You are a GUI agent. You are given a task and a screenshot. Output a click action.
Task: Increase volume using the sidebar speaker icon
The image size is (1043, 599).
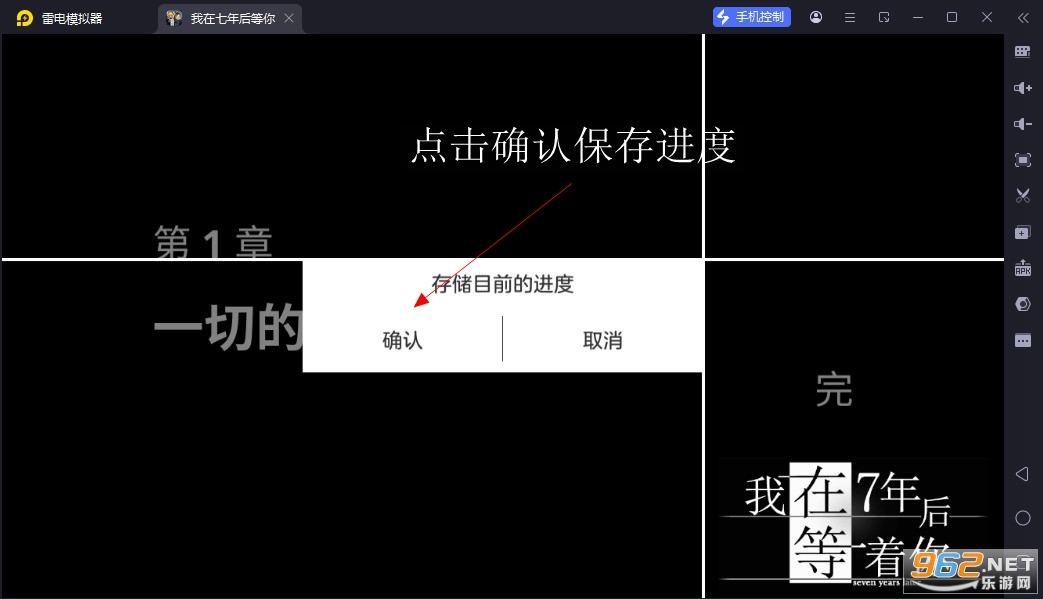point(1022,88)
